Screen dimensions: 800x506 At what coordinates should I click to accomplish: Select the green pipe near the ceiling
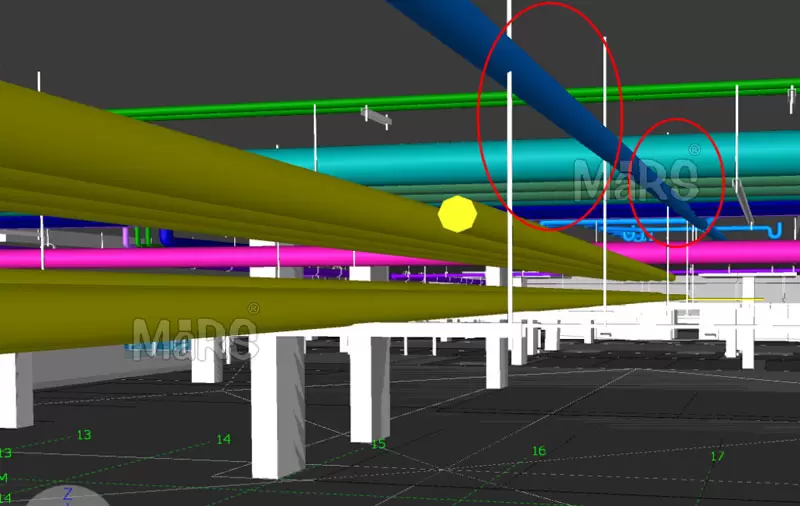point(300,105)
